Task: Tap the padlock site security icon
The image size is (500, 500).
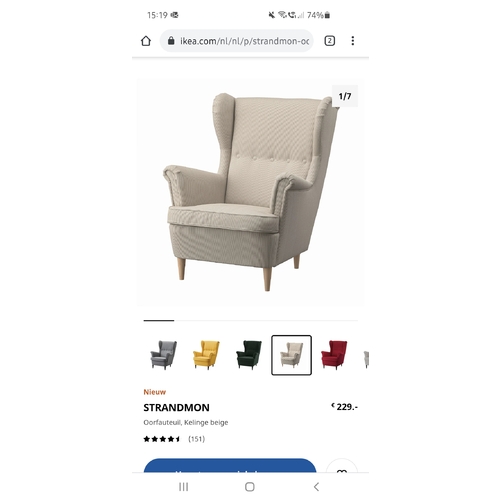Action: click(171, 41)
